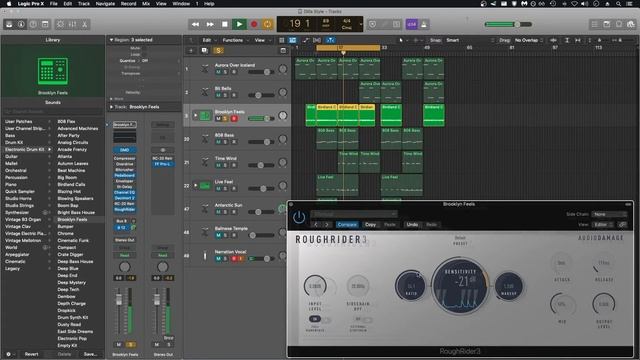The width and height of the screenshot is (640, 360).
Task: Open the Window menu
Action: (181, 4)
